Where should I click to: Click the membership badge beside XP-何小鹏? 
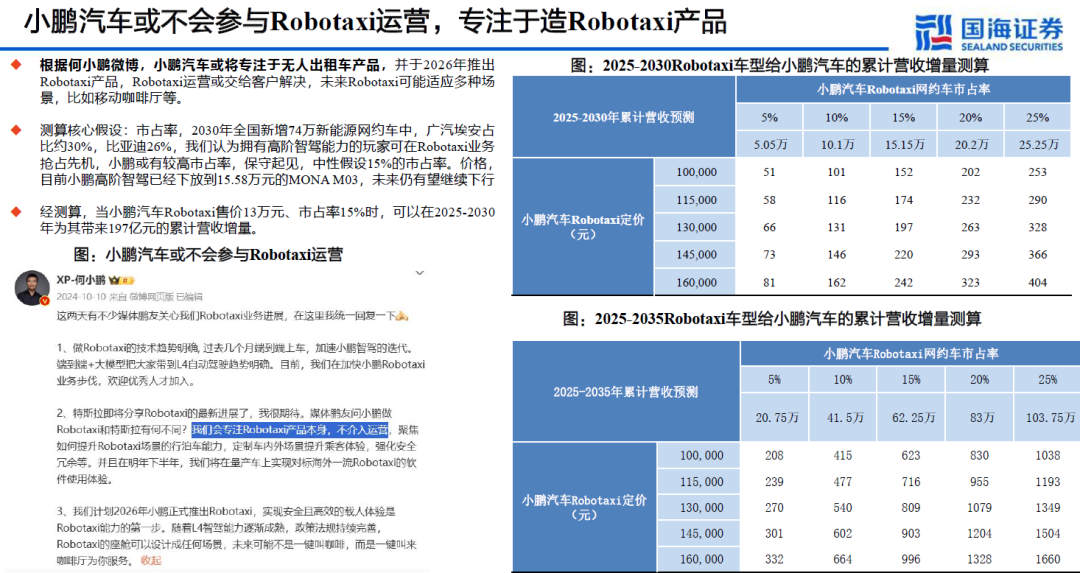click(x=121, y=281)
